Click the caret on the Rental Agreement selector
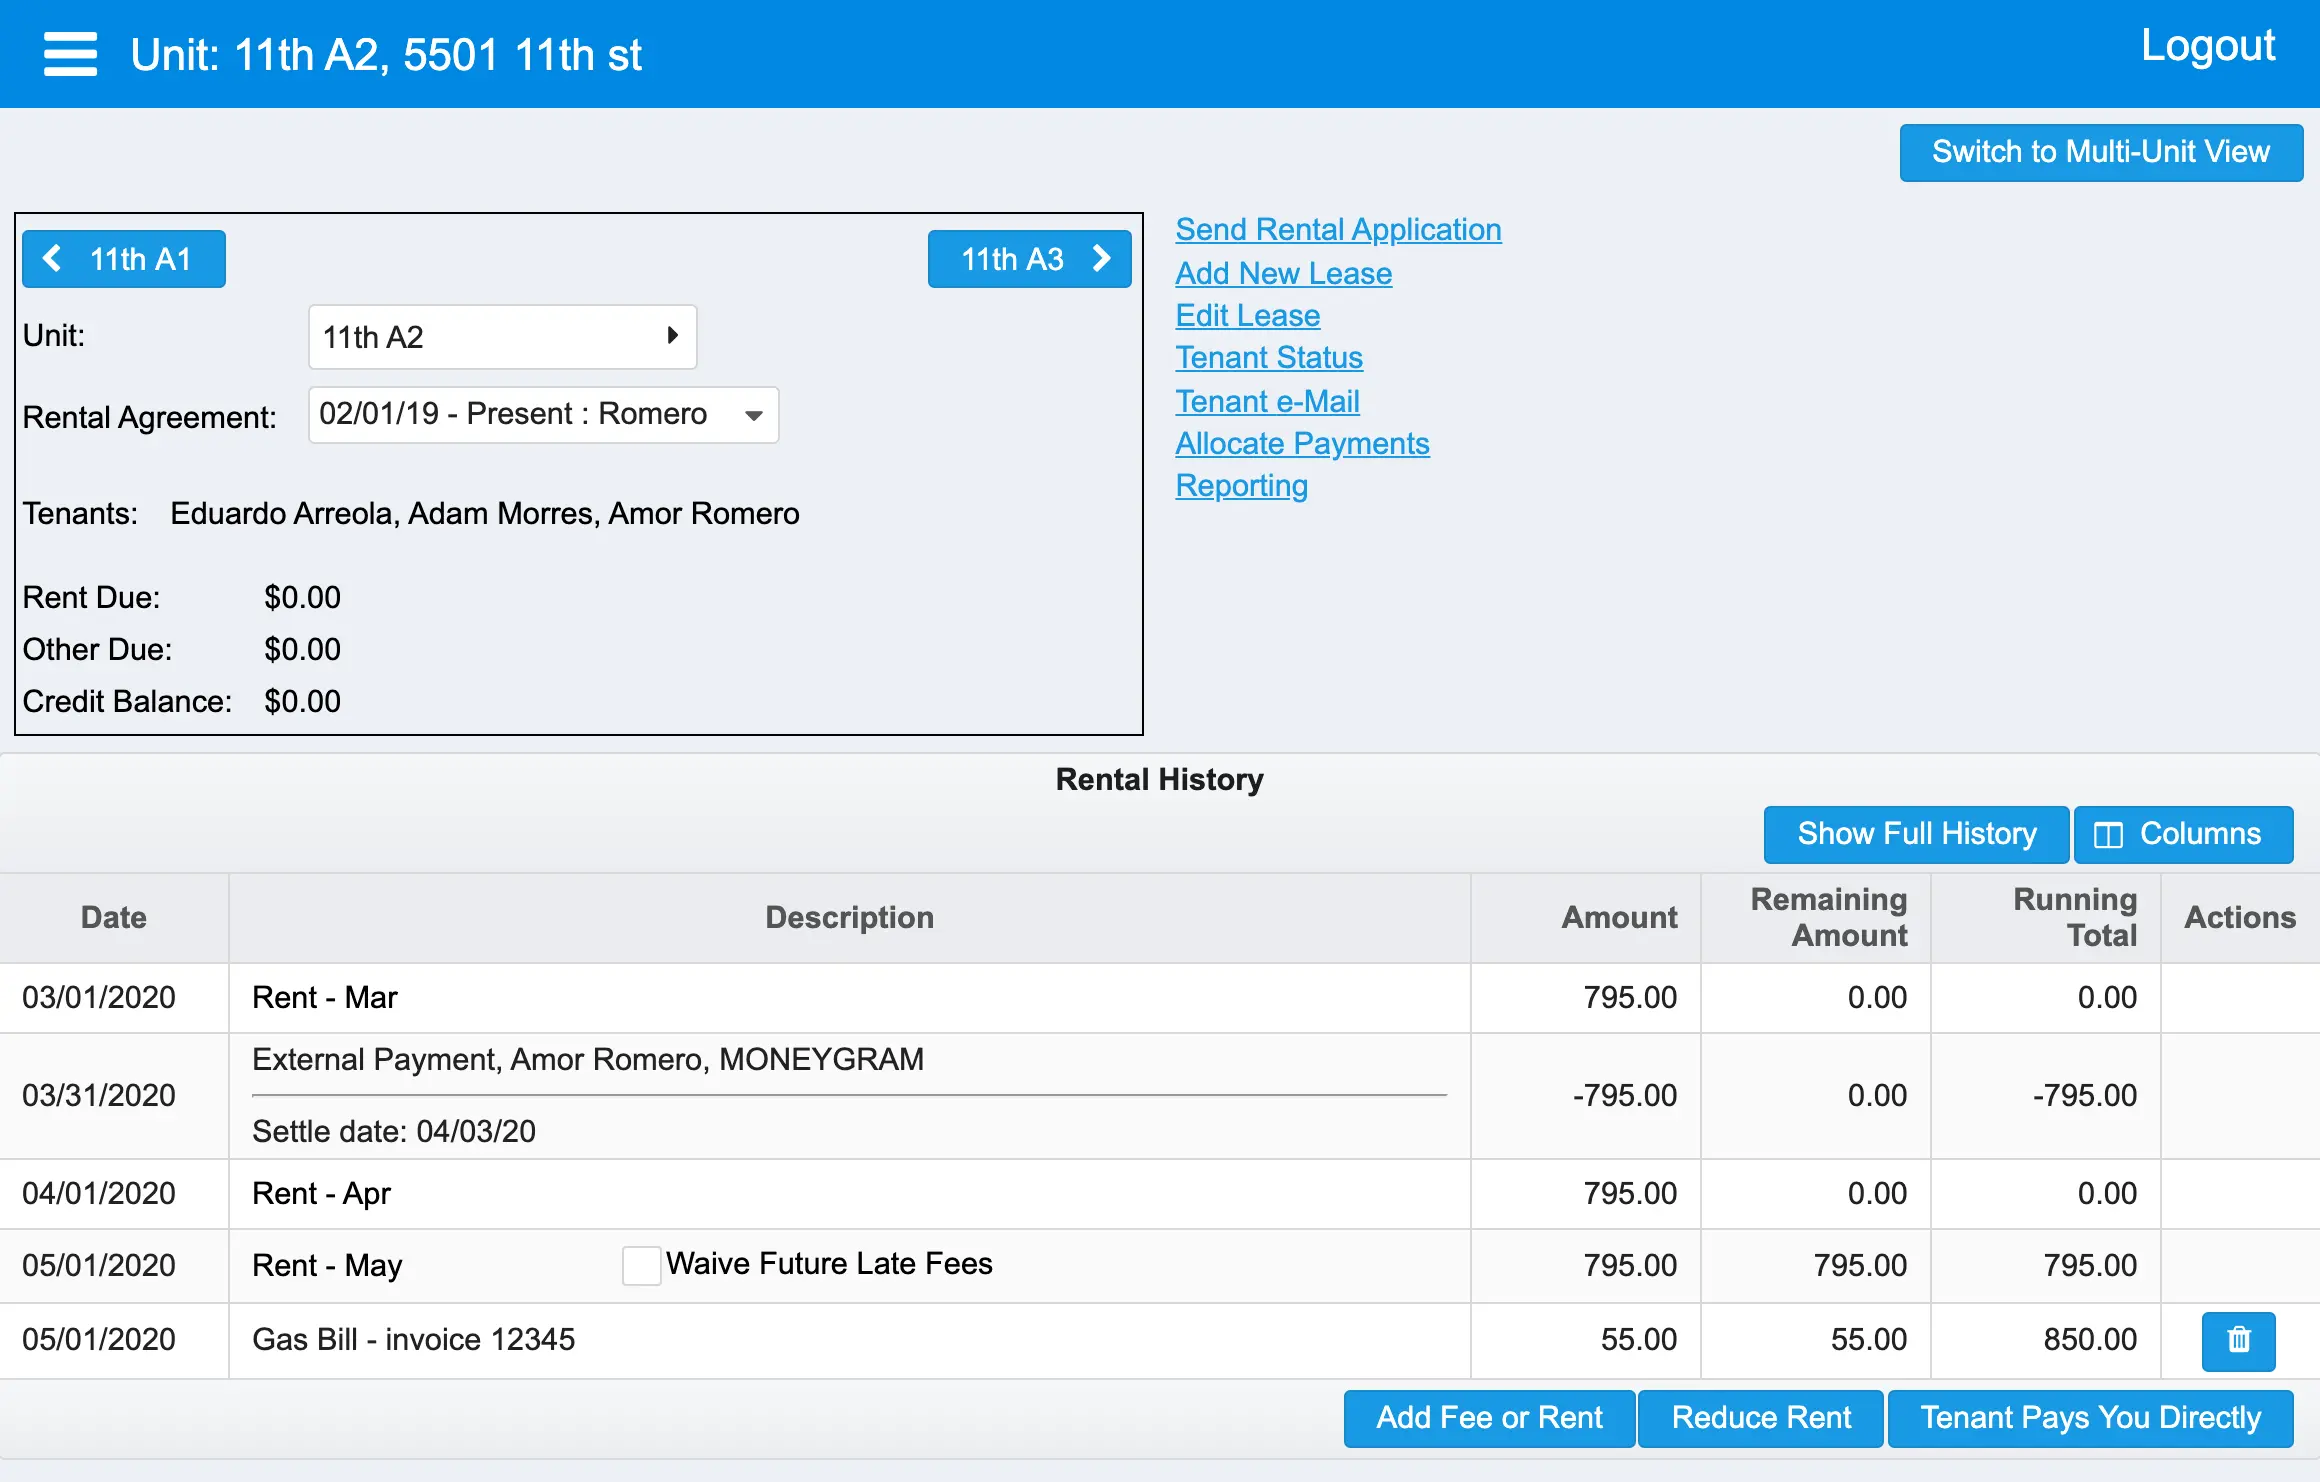This screenshot has width=2320, height=1482. point(753,415)
